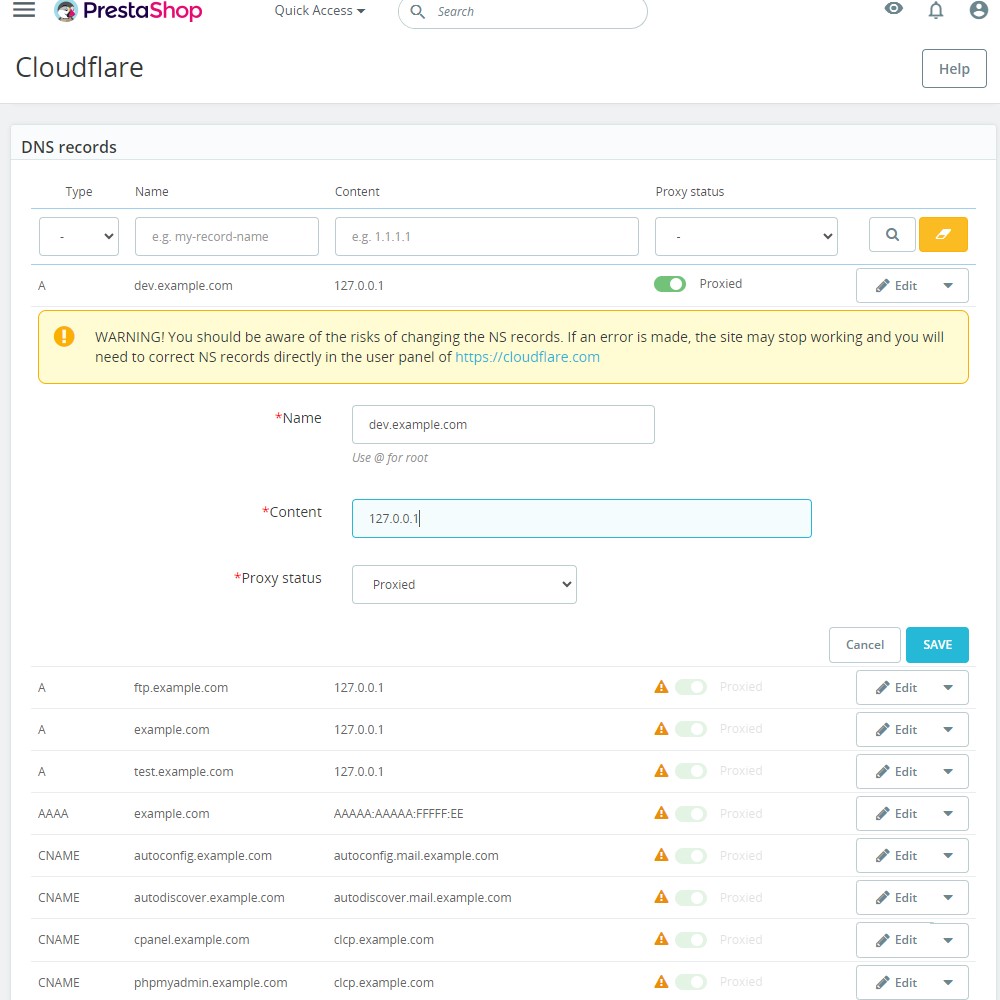Expand actions arrow for autoconfig.example.com row
This screenshot has height=1000, width=1000.
tap(948, 856)
